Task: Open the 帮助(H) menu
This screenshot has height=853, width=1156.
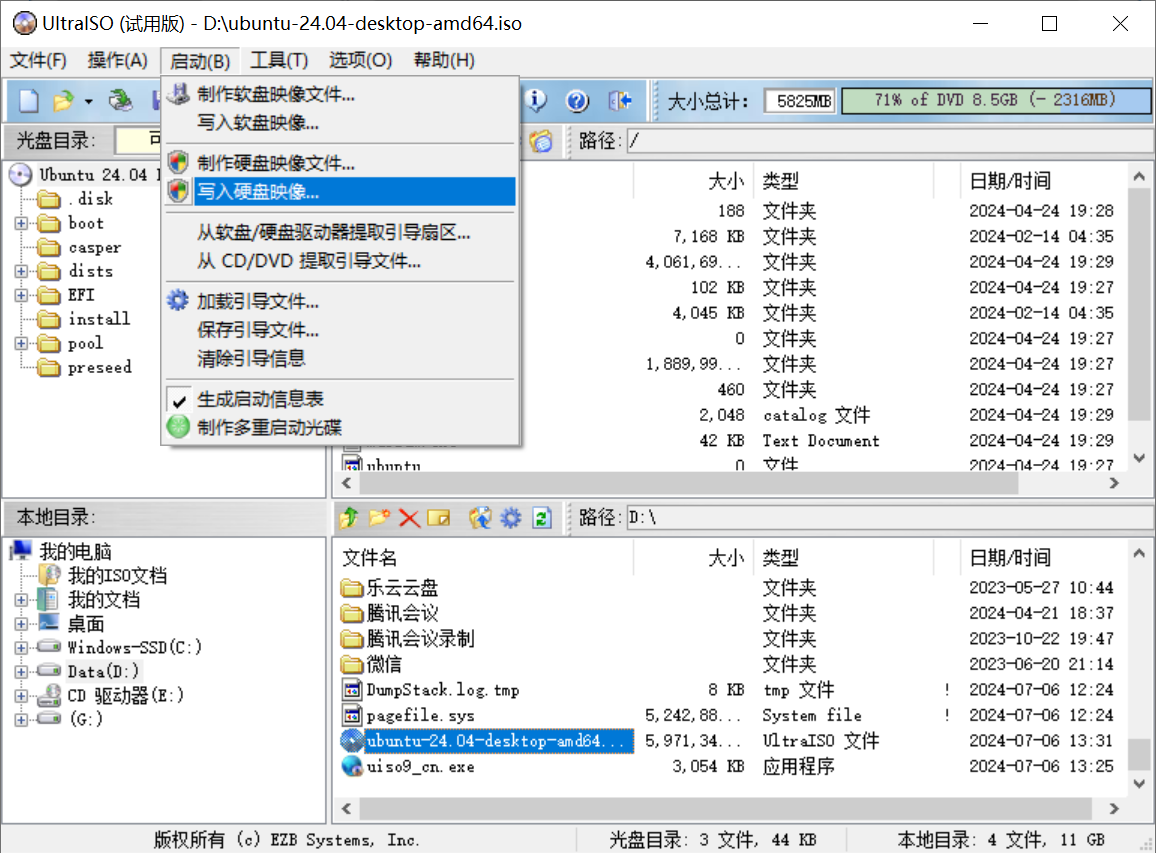Action: [x=444, y=60]
